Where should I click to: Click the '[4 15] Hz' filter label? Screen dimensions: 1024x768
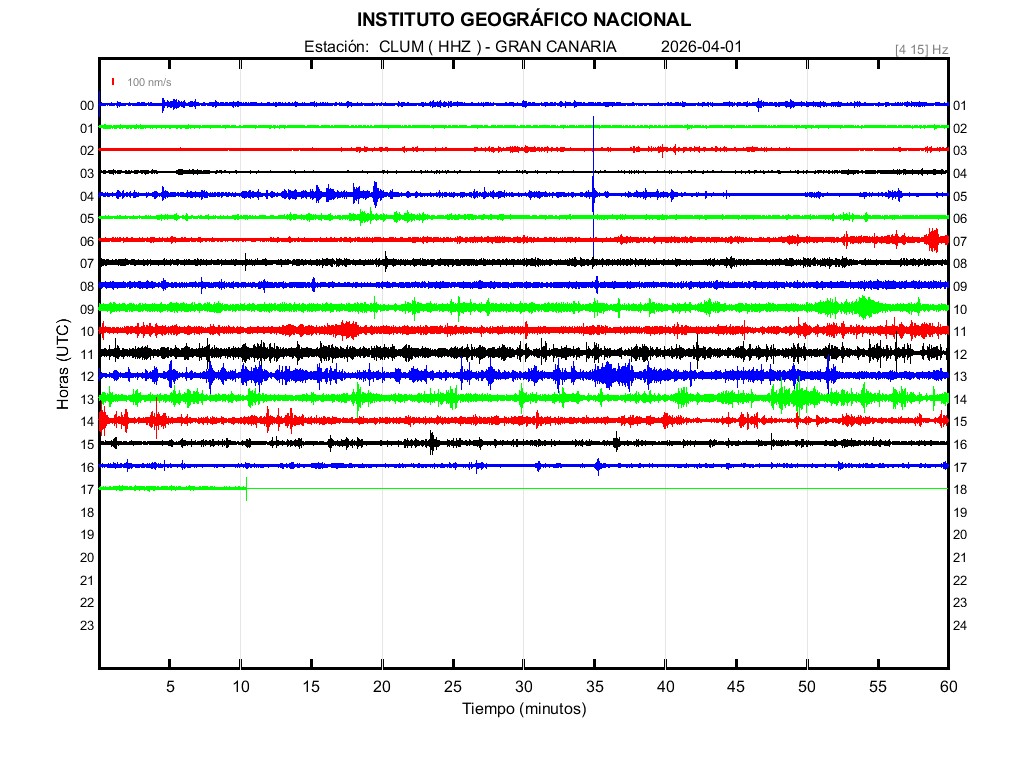pyautogui.click(x=921, y=49)
